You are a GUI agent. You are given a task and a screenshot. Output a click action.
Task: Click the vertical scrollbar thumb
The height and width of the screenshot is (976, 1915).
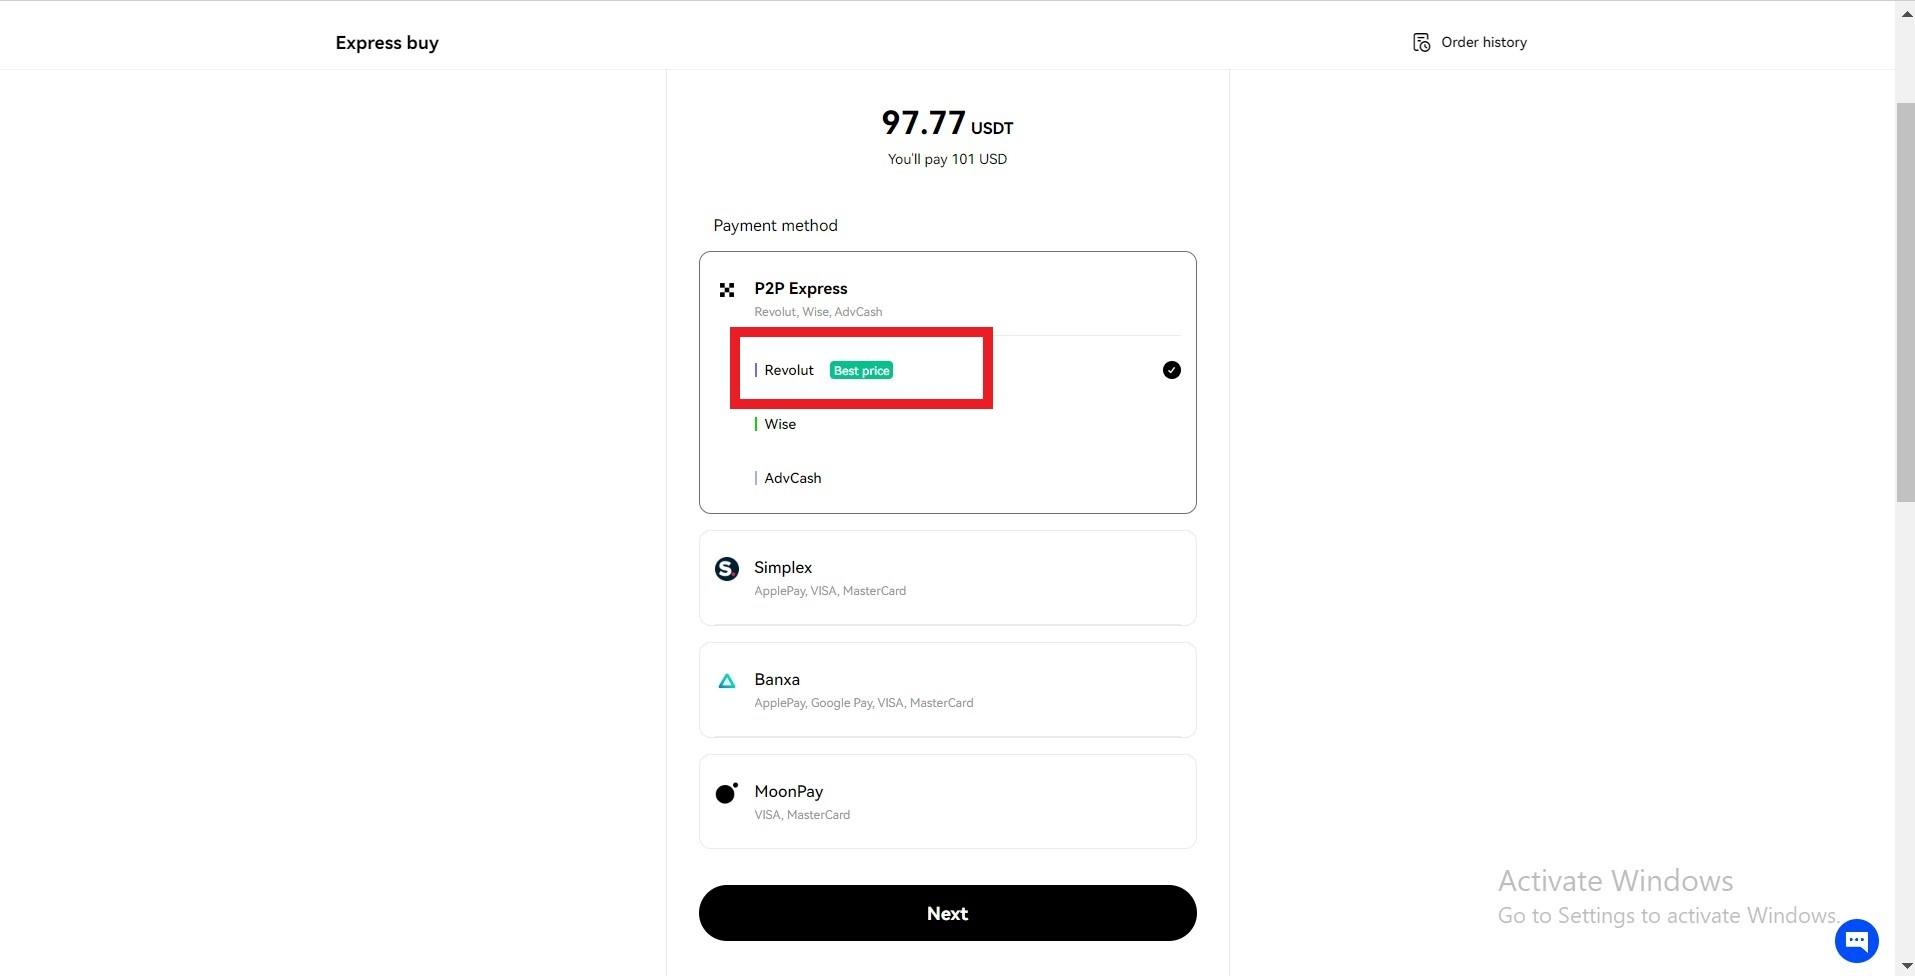tap(1905, 302)
